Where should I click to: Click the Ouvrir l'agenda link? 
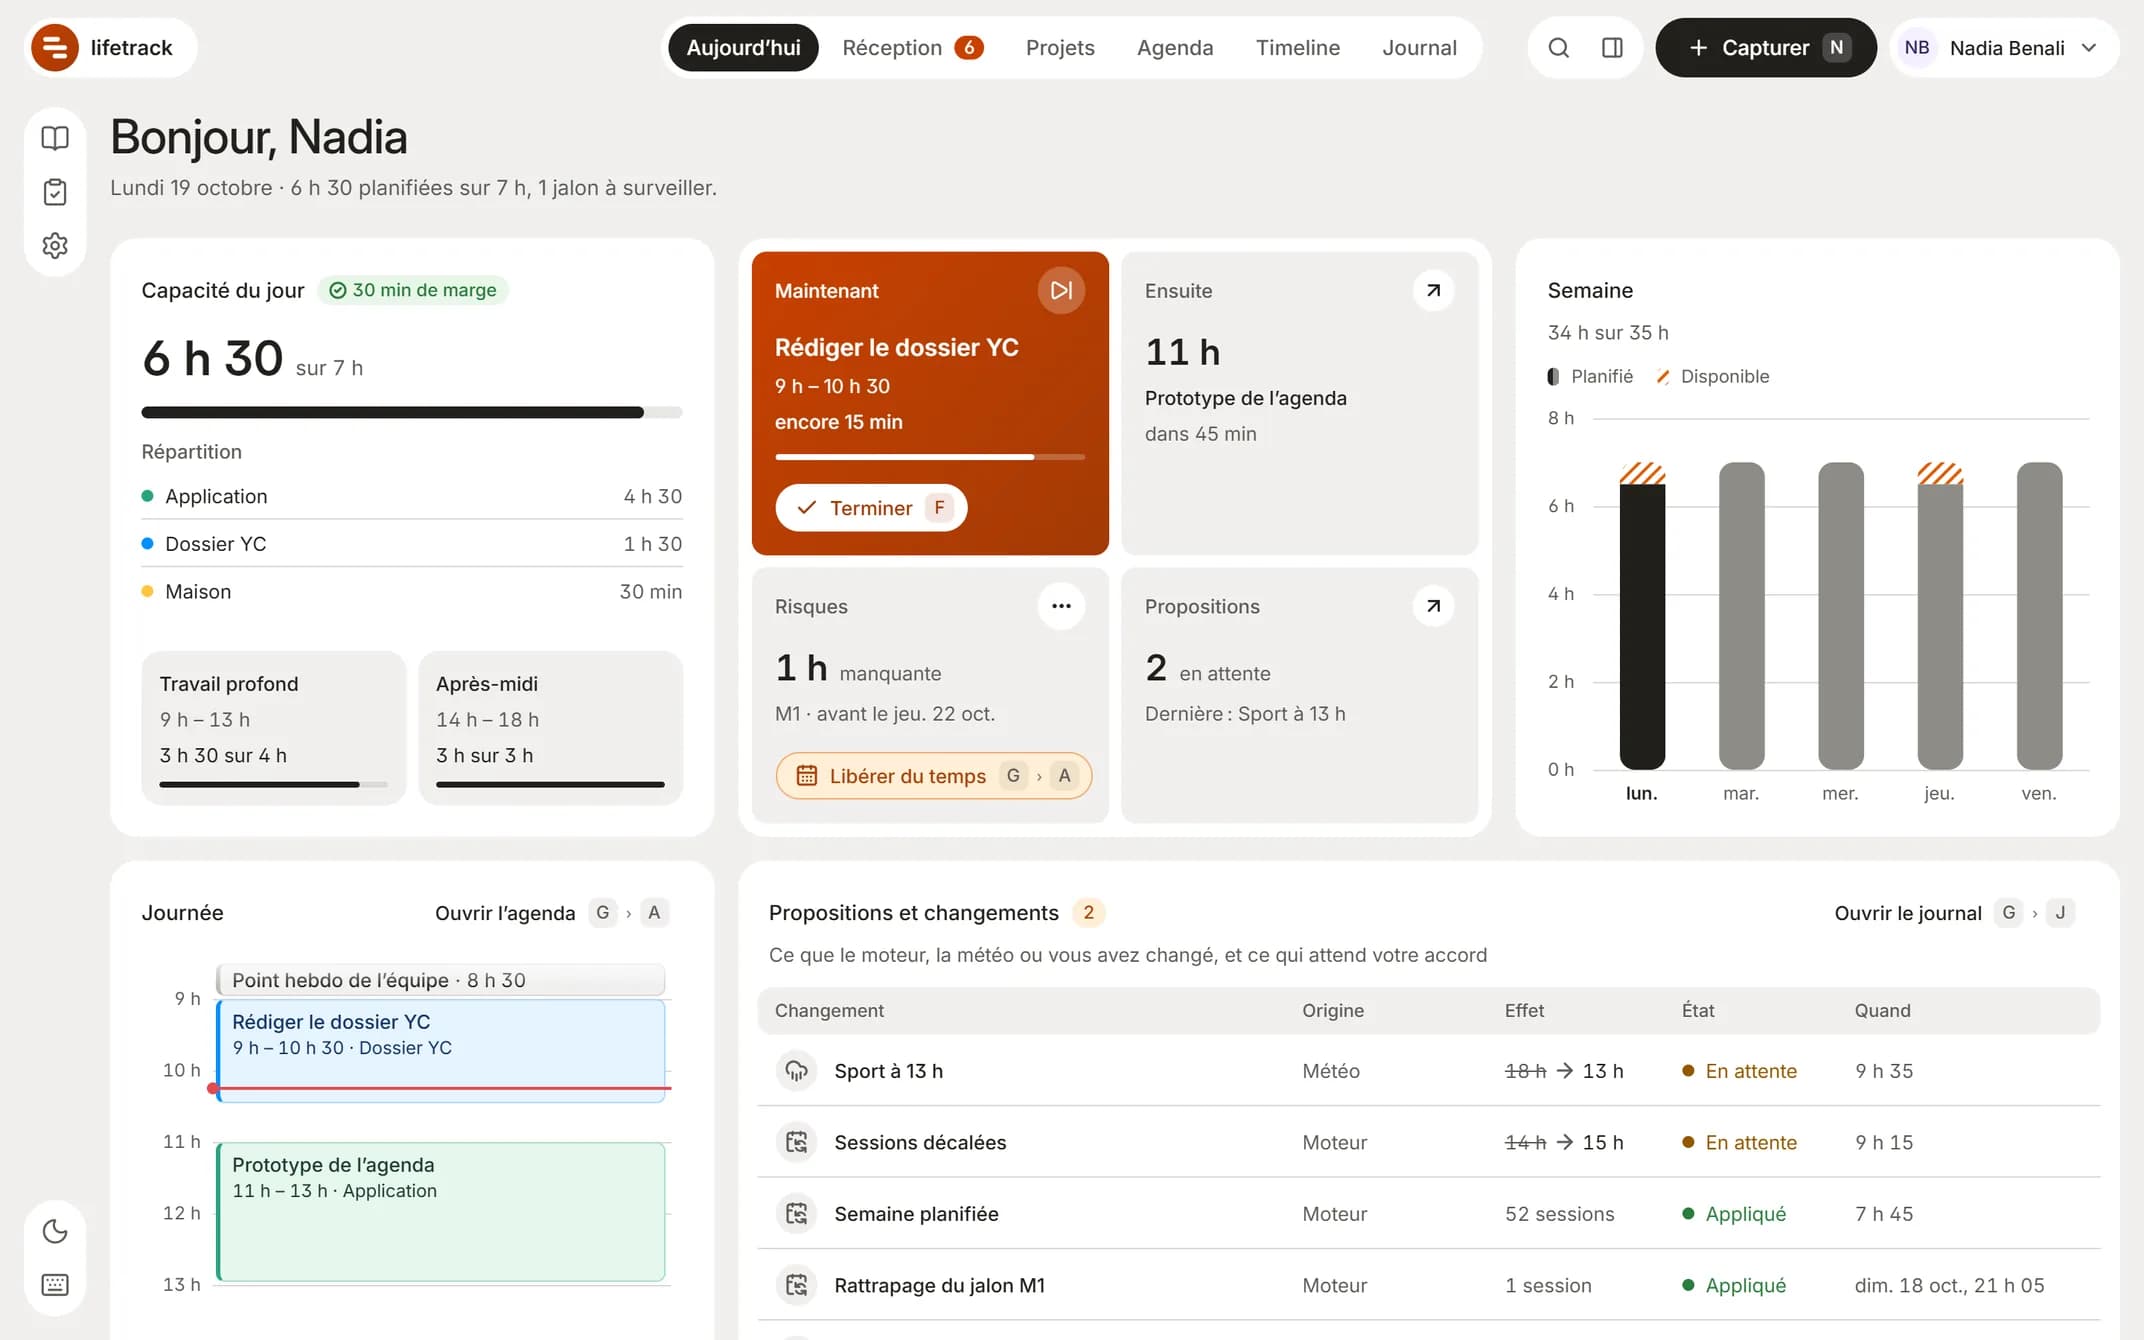coord(551,912)
